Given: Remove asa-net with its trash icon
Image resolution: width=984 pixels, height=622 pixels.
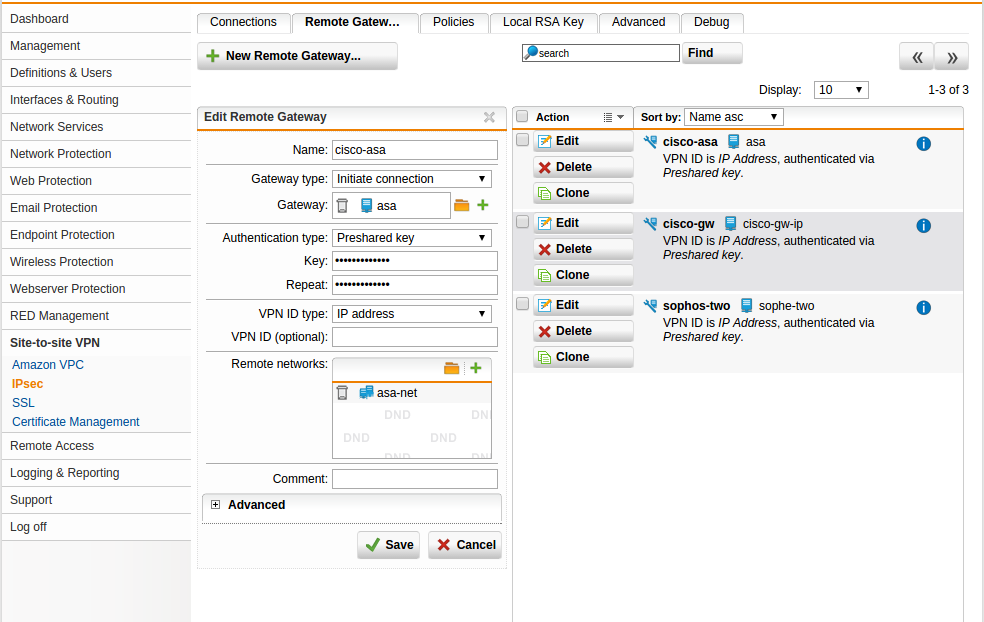Looking at the screenshot, I should (342, 393).
